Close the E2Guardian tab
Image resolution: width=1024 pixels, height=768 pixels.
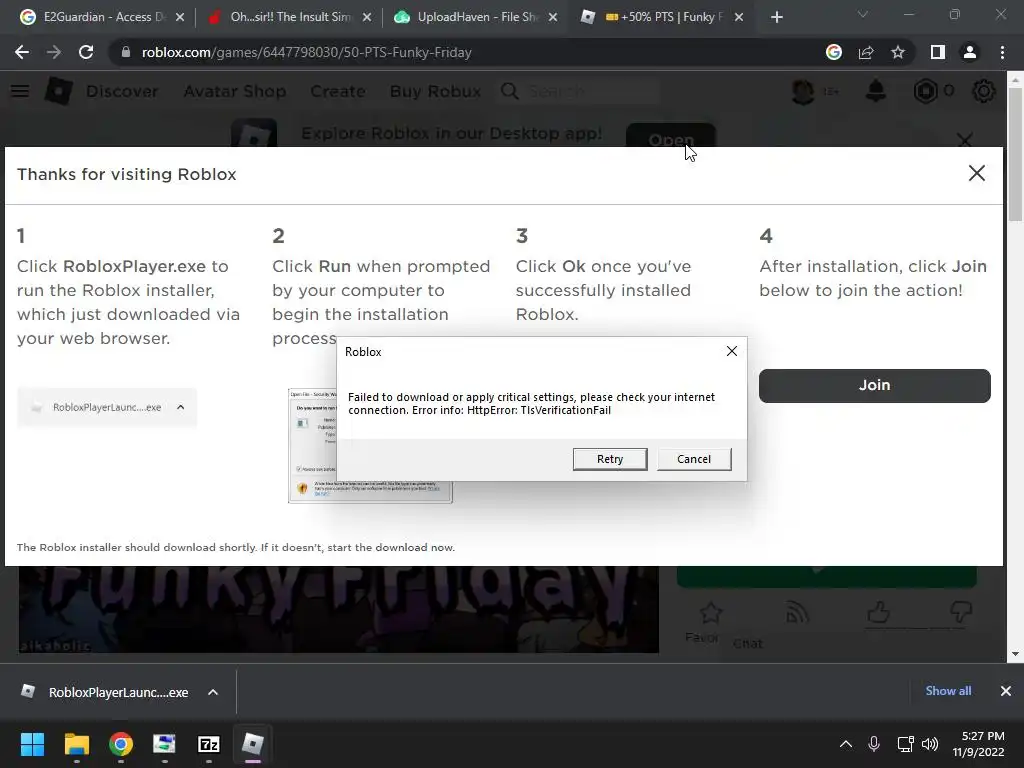pos(180,17)
